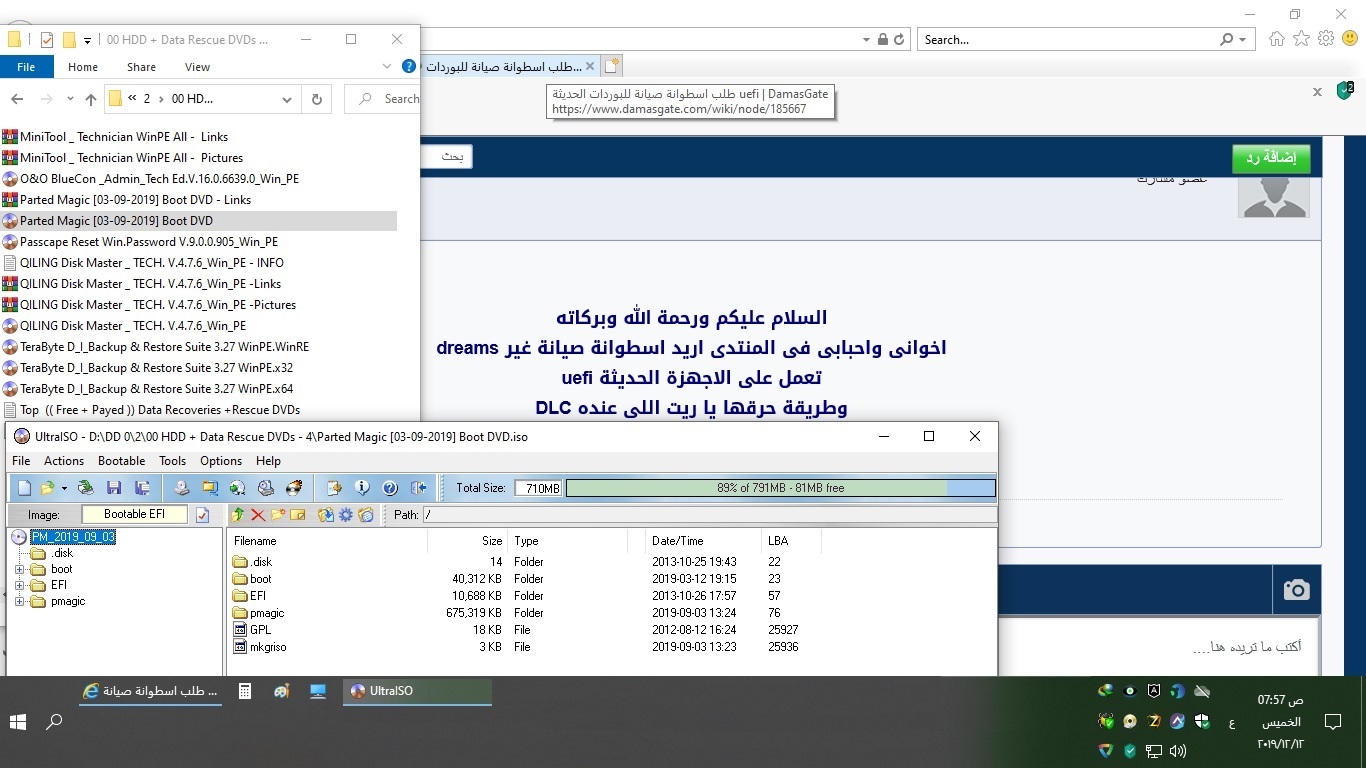Select the GPL file in UltraISO file list
The height and width of the screenshot is (768, 1366).
pos(260,630)
